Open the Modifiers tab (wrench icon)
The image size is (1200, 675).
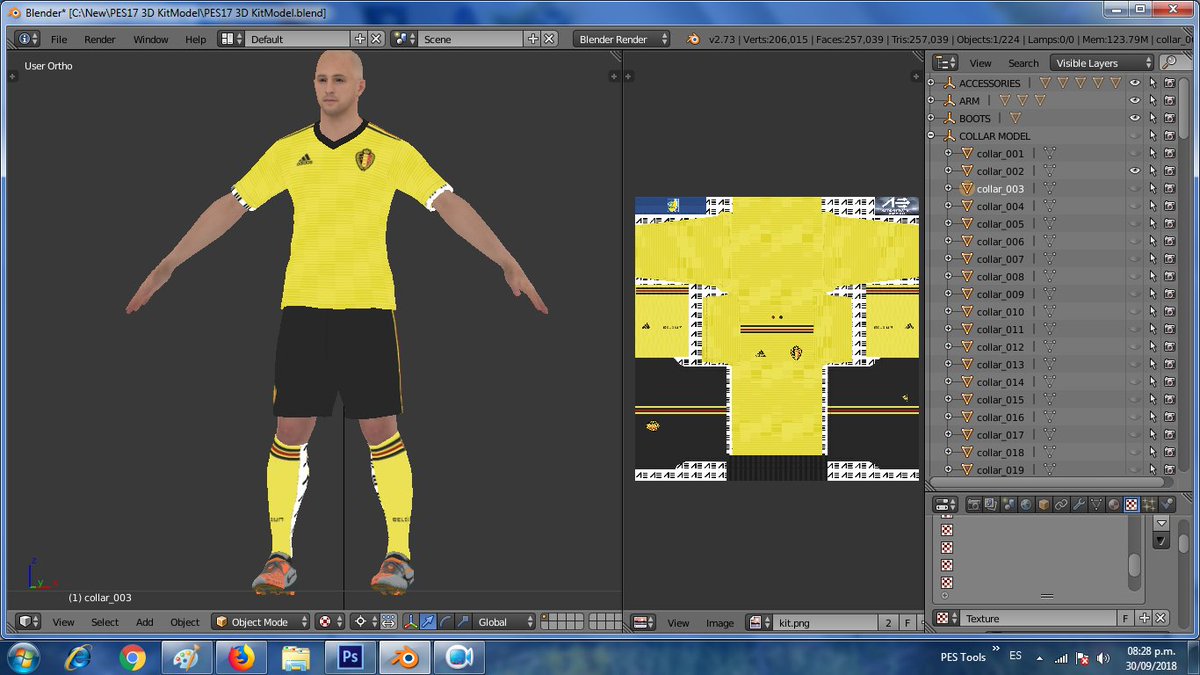(x=1079, y=505)
